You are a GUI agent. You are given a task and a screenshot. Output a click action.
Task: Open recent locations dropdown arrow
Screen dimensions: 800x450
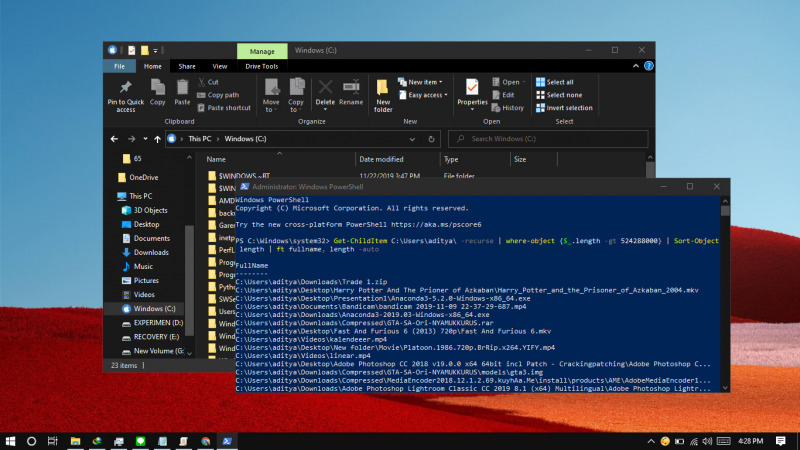145,139
